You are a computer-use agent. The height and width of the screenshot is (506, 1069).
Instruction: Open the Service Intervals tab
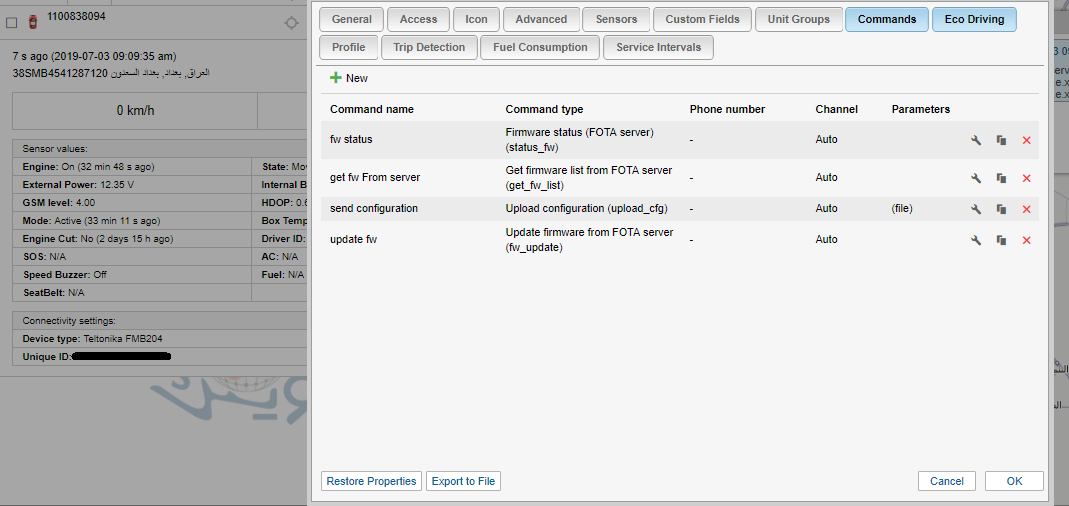click(x=658, y=47)
